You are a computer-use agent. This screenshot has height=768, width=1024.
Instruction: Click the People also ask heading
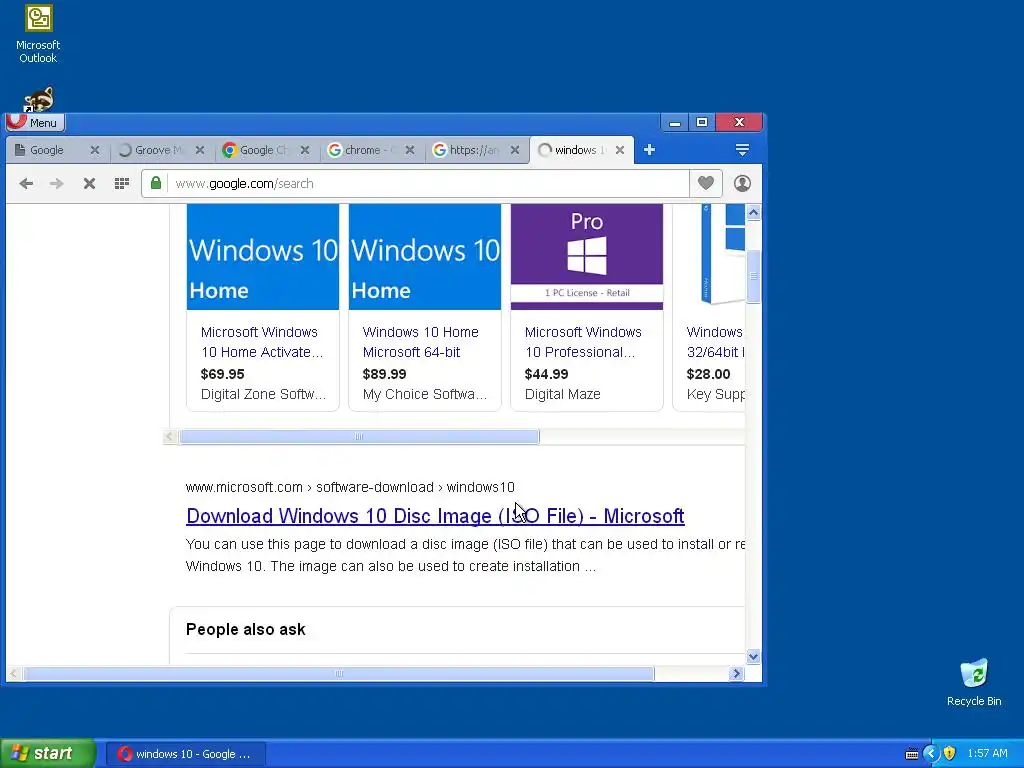[x=246, y=630]
